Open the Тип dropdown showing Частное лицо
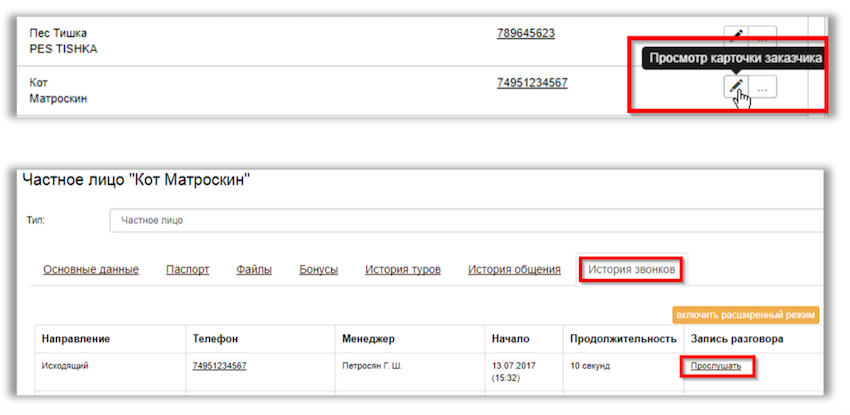The width and height of the screenshot is (850, 415). tap(465, 220)
